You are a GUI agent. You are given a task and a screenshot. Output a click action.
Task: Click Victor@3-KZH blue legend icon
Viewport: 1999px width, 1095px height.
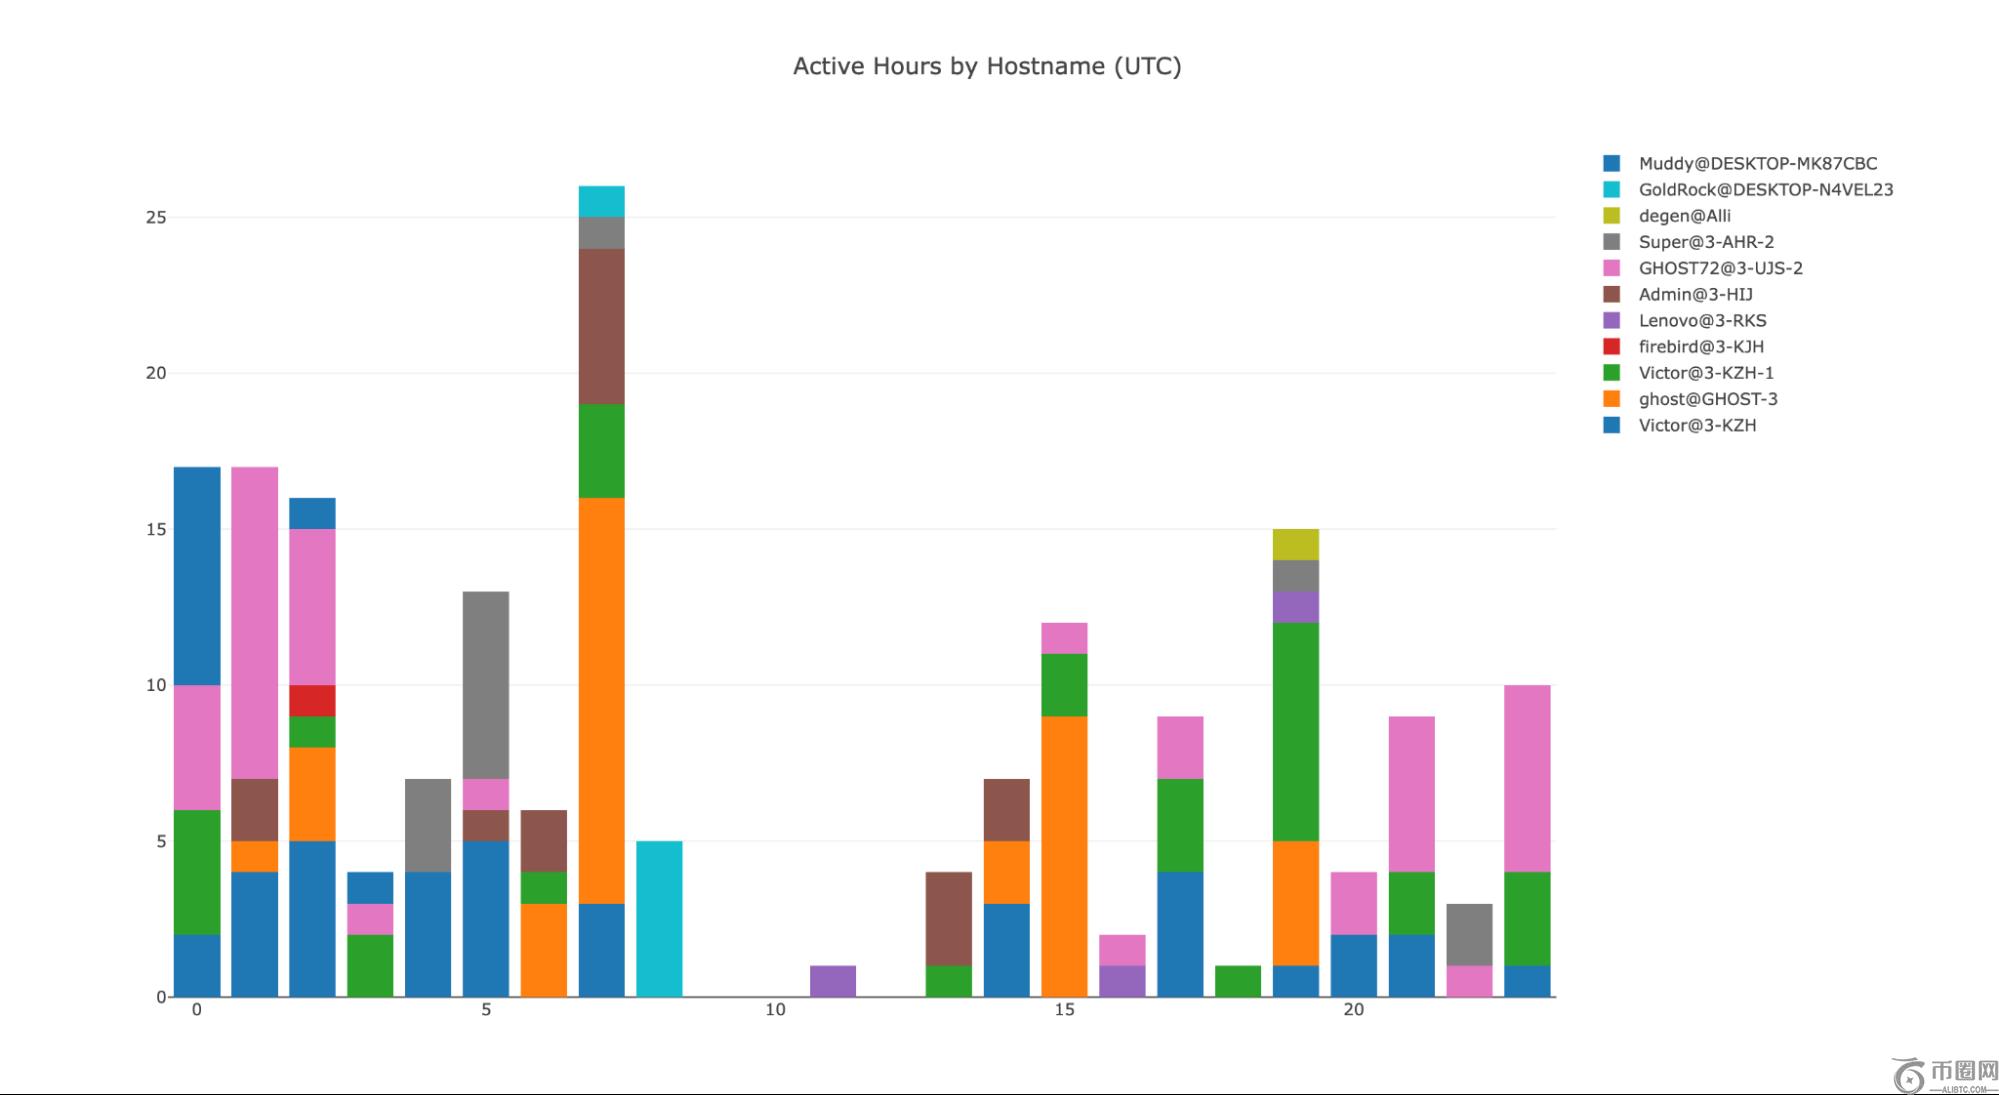coord(1611,425)
